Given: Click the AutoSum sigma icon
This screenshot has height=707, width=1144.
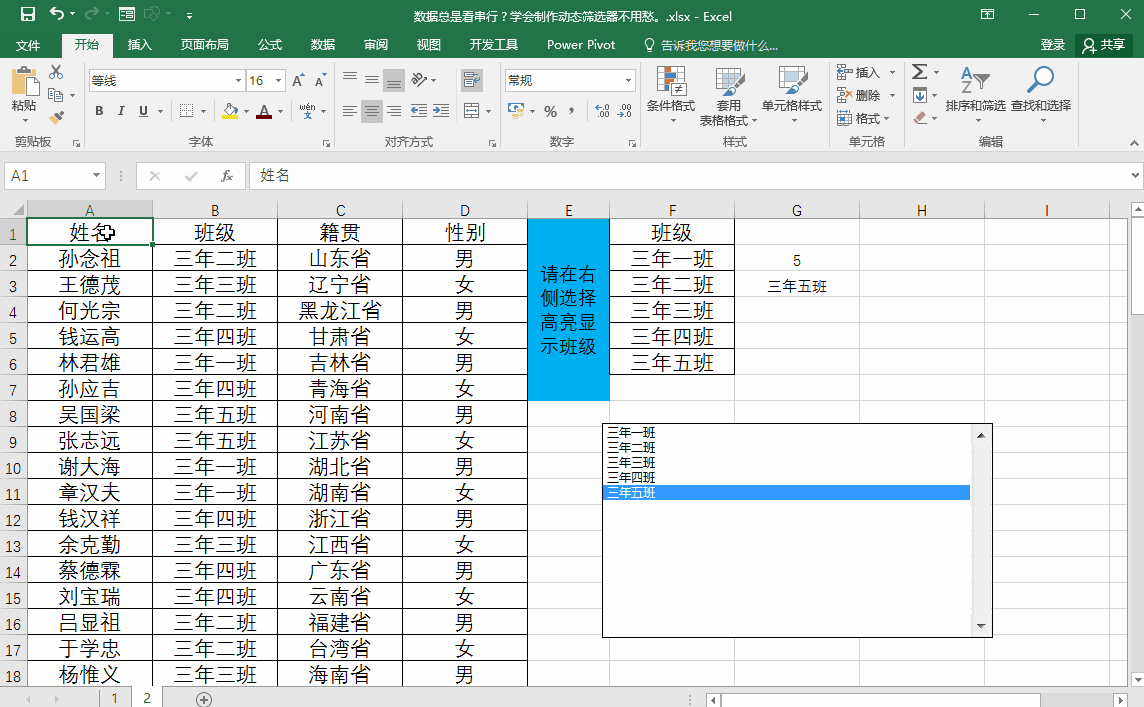Looking at the screenshot, I should [x=919, y=72].
